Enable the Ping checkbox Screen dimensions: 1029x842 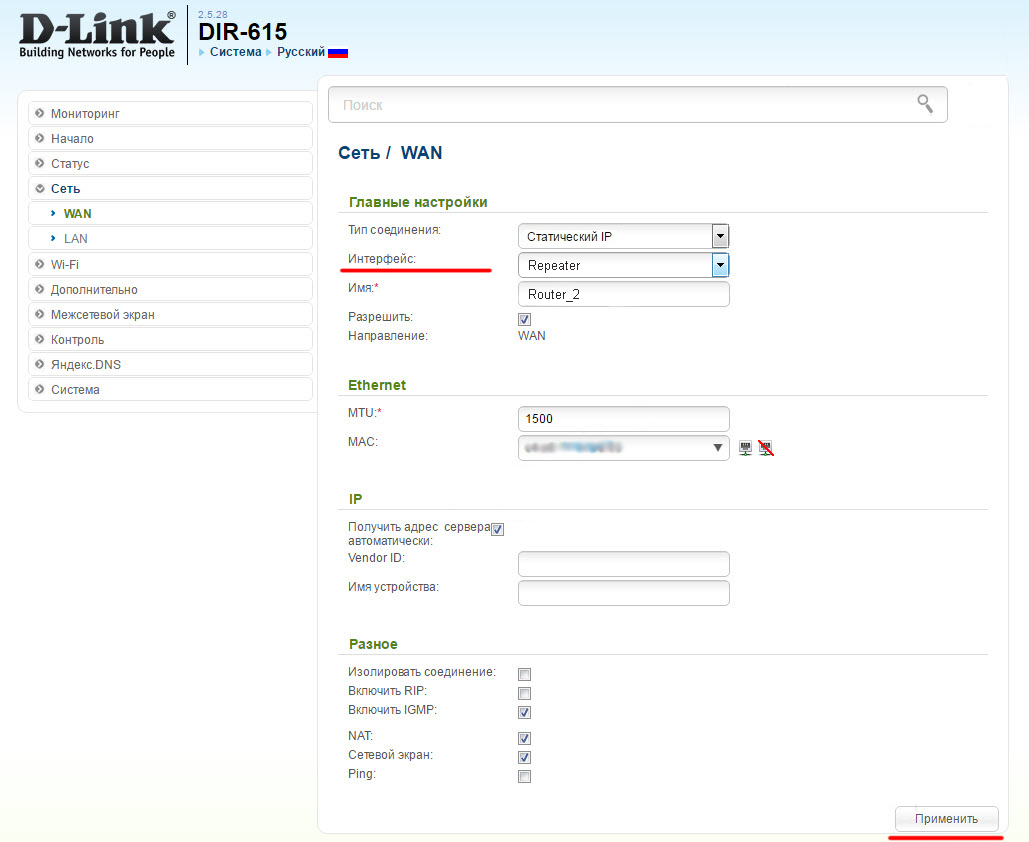click(524, 776)
